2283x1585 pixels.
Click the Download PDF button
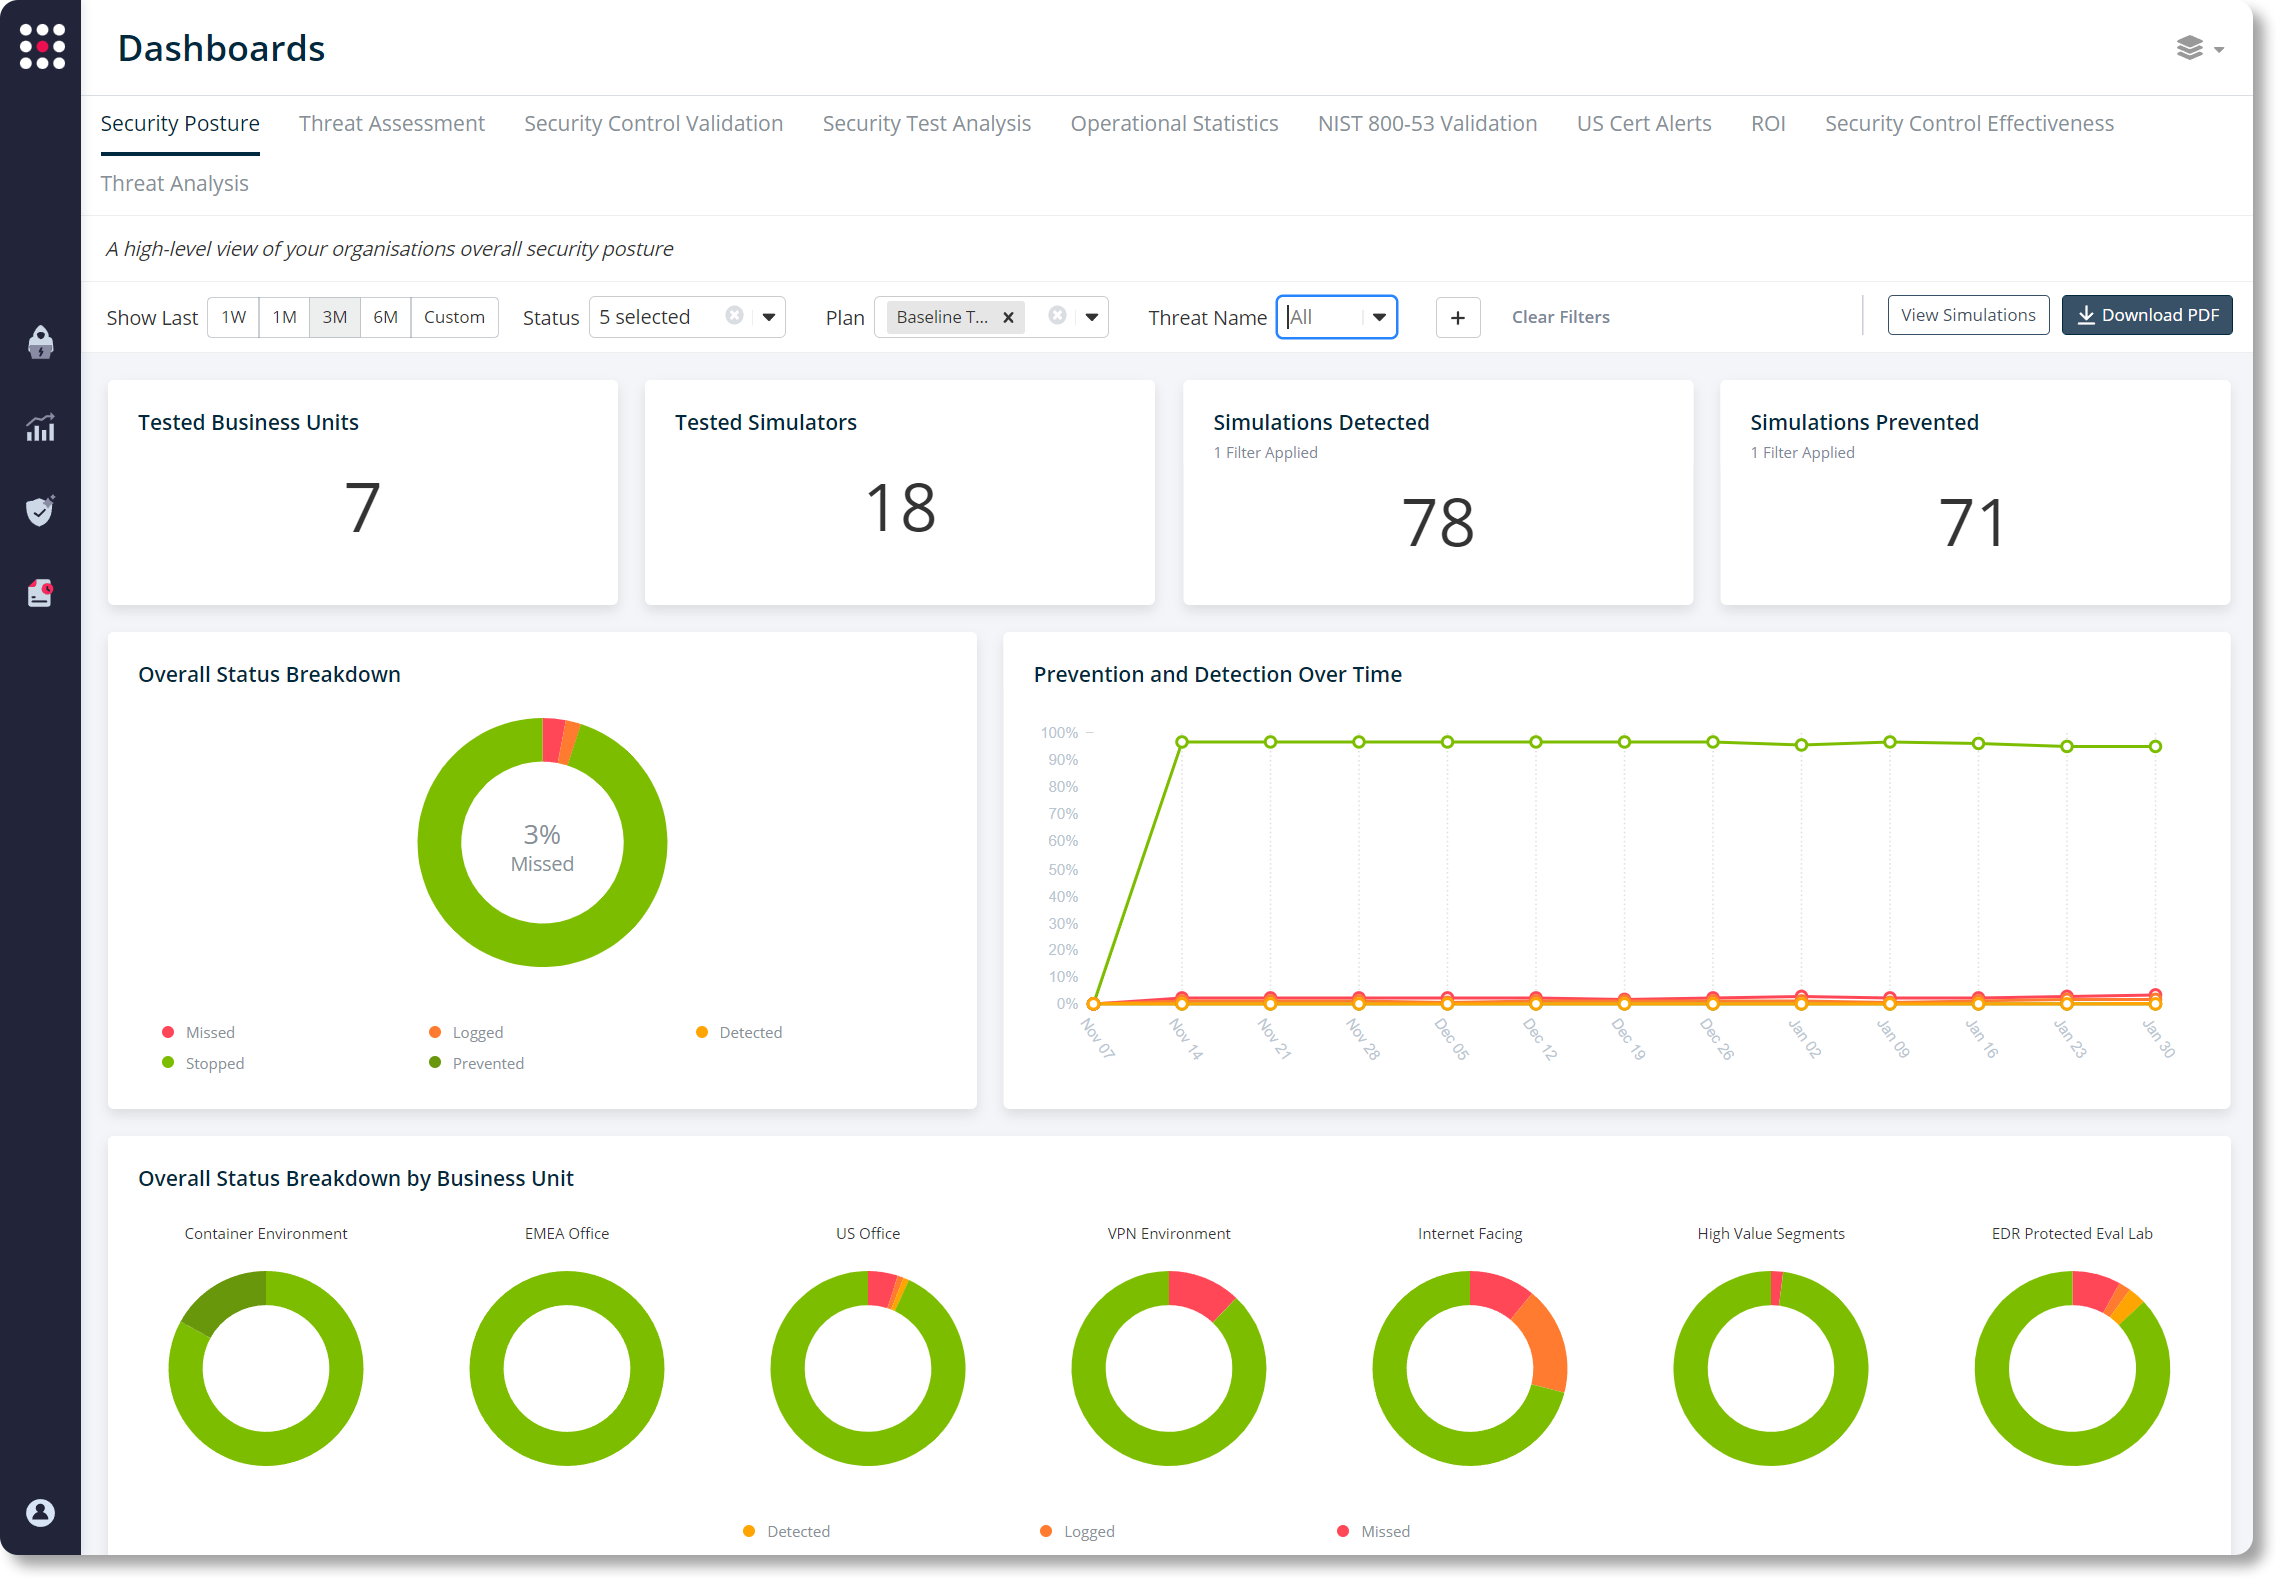pos(2146,315)
